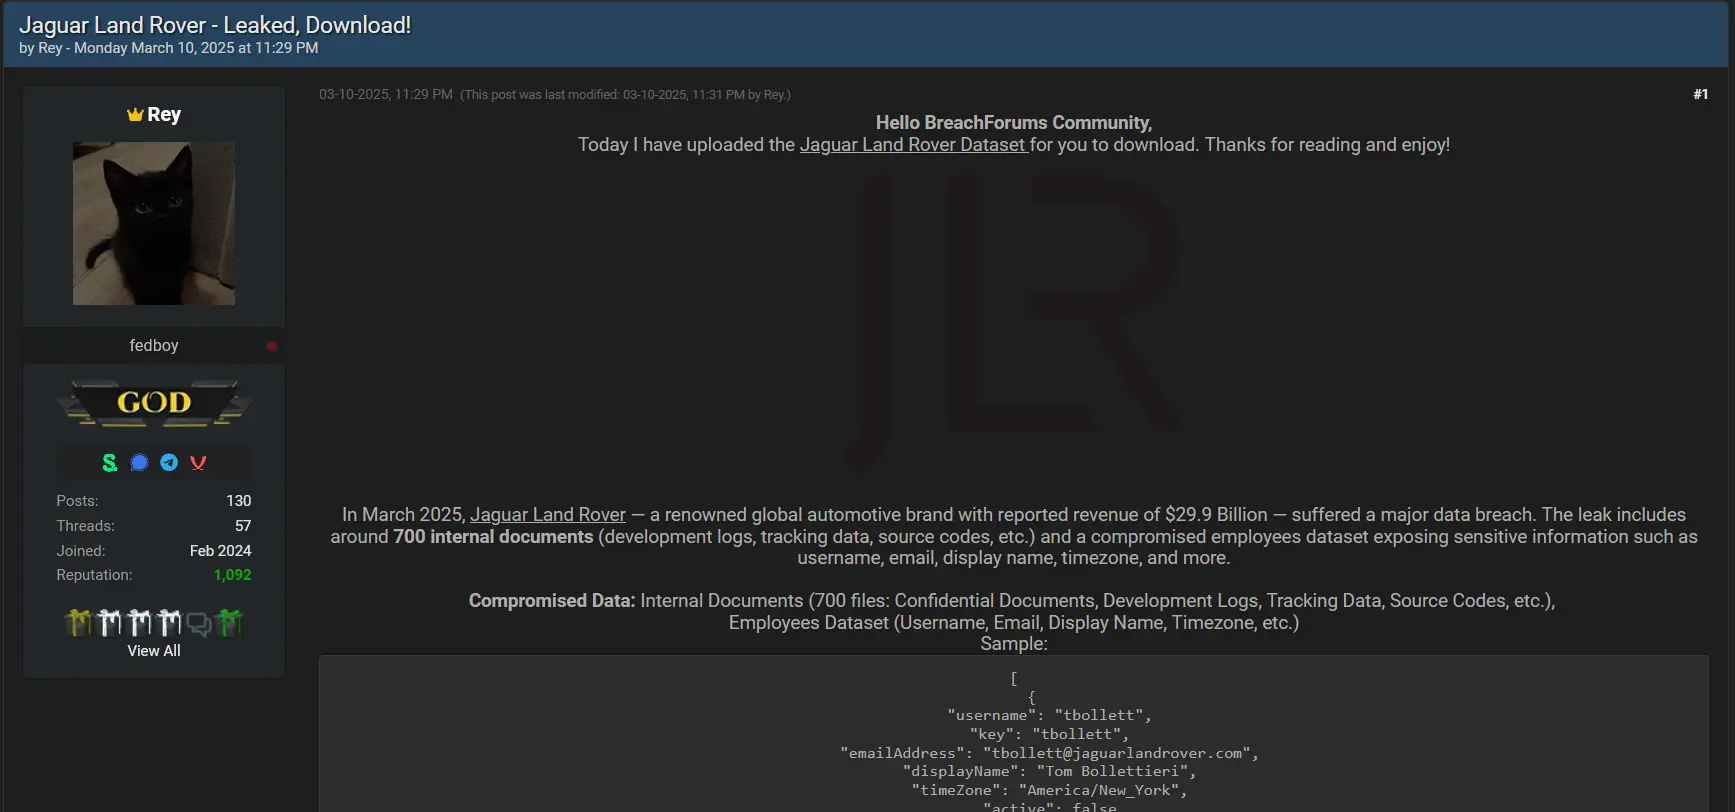Click the timeZone America/New_York line
Screen dimensions: 1735x812
(1050, 790)
